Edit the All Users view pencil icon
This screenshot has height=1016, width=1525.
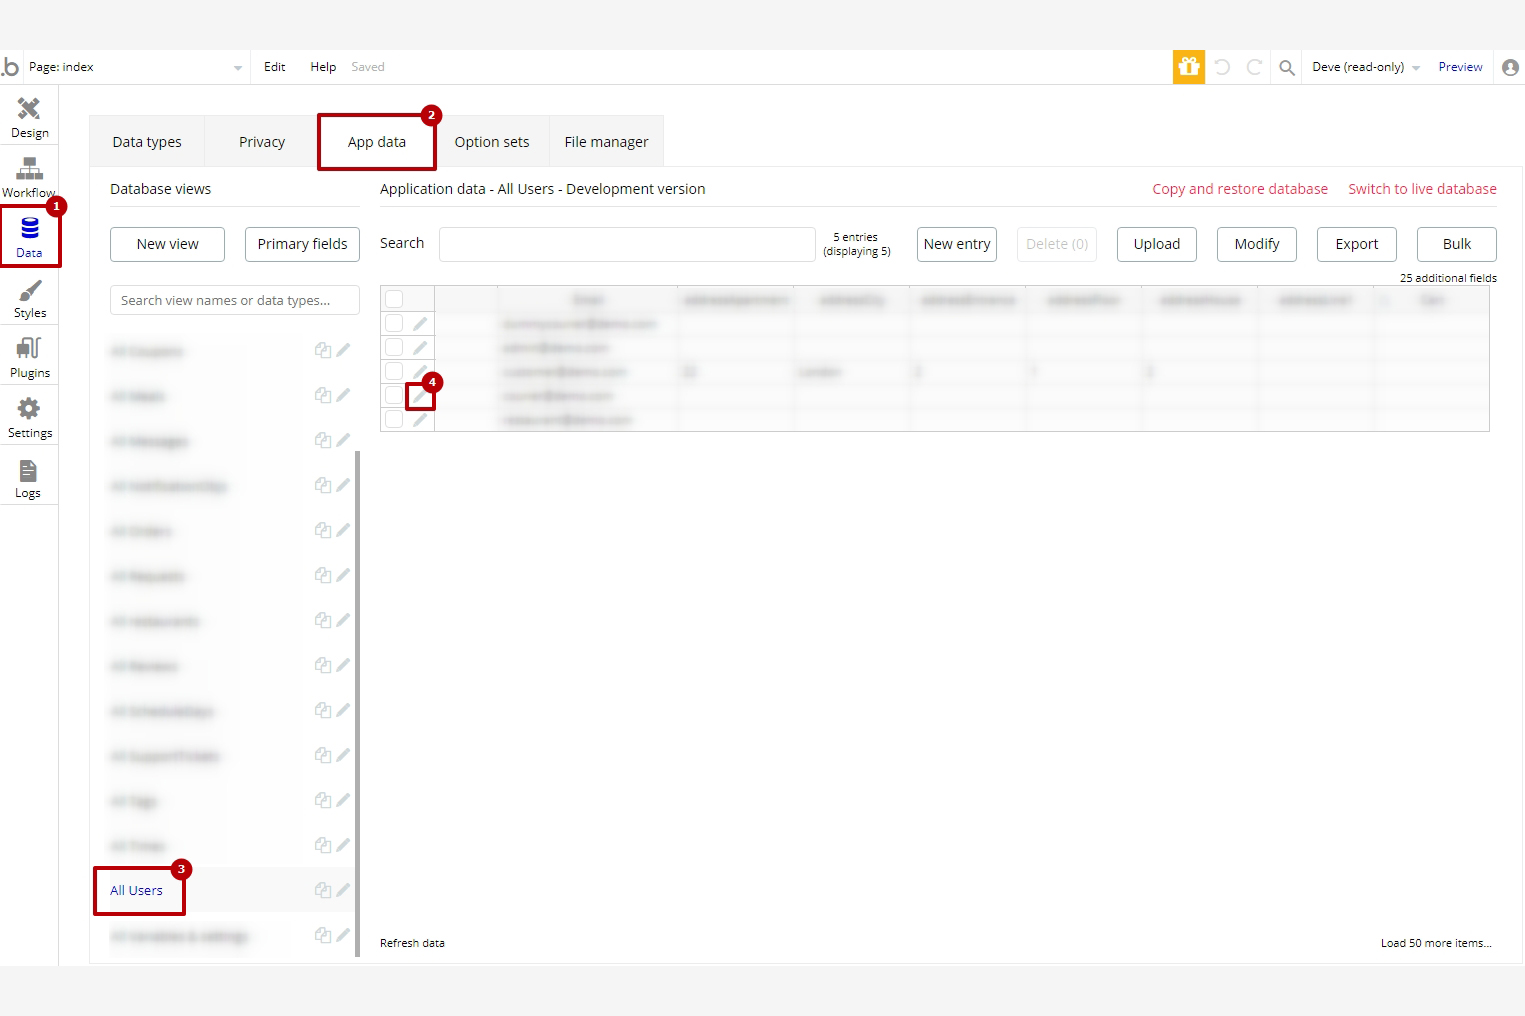[343, 889]
